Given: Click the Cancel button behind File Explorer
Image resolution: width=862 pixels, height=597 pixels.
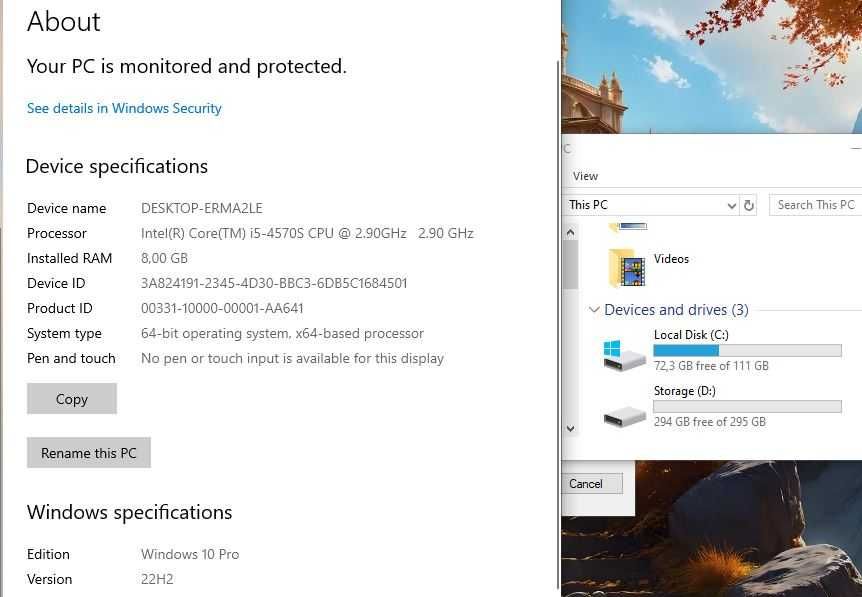Looking at the screenshot, I should click(592, 484).
